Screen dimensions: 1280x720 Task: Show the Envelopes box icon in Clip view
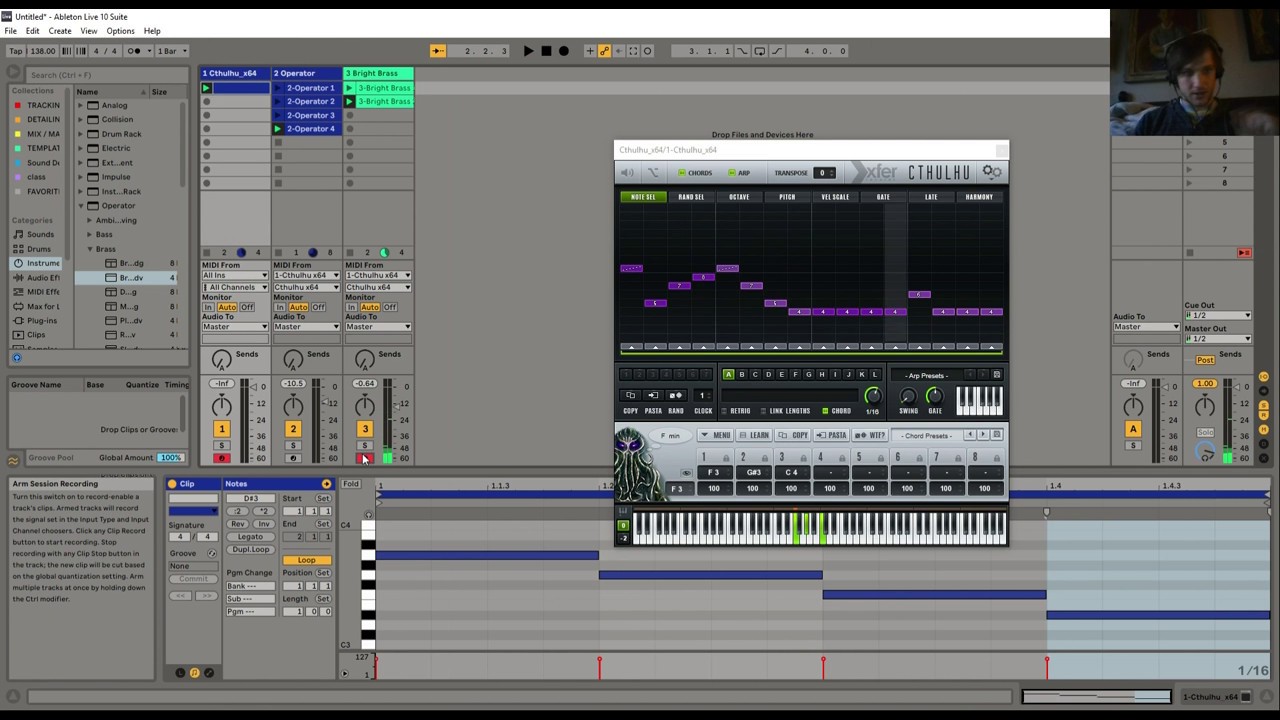click(x=209, y=673)
